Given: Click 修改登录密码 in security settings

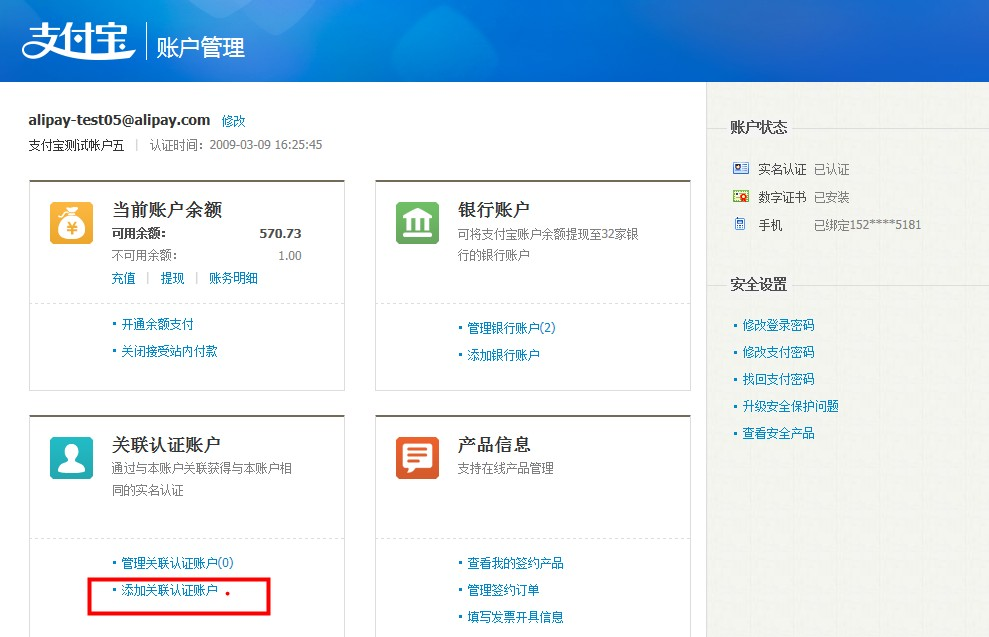Looking at the screenshot, I should pos(778,325).
